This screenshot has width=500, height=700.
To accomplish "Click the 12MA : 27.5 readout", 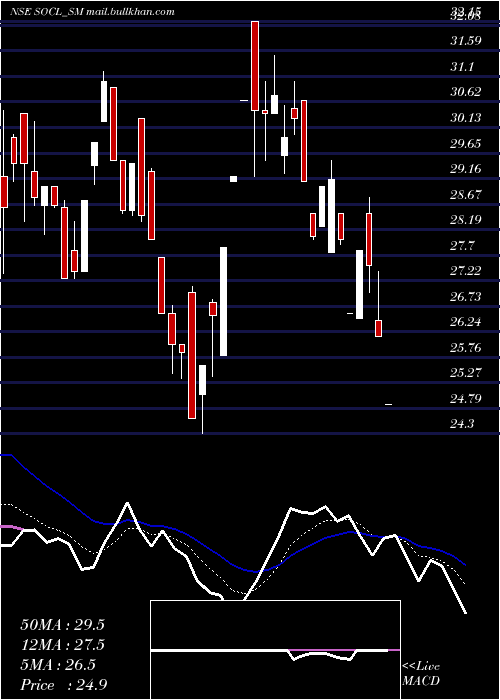I will [x=62, y=645].
